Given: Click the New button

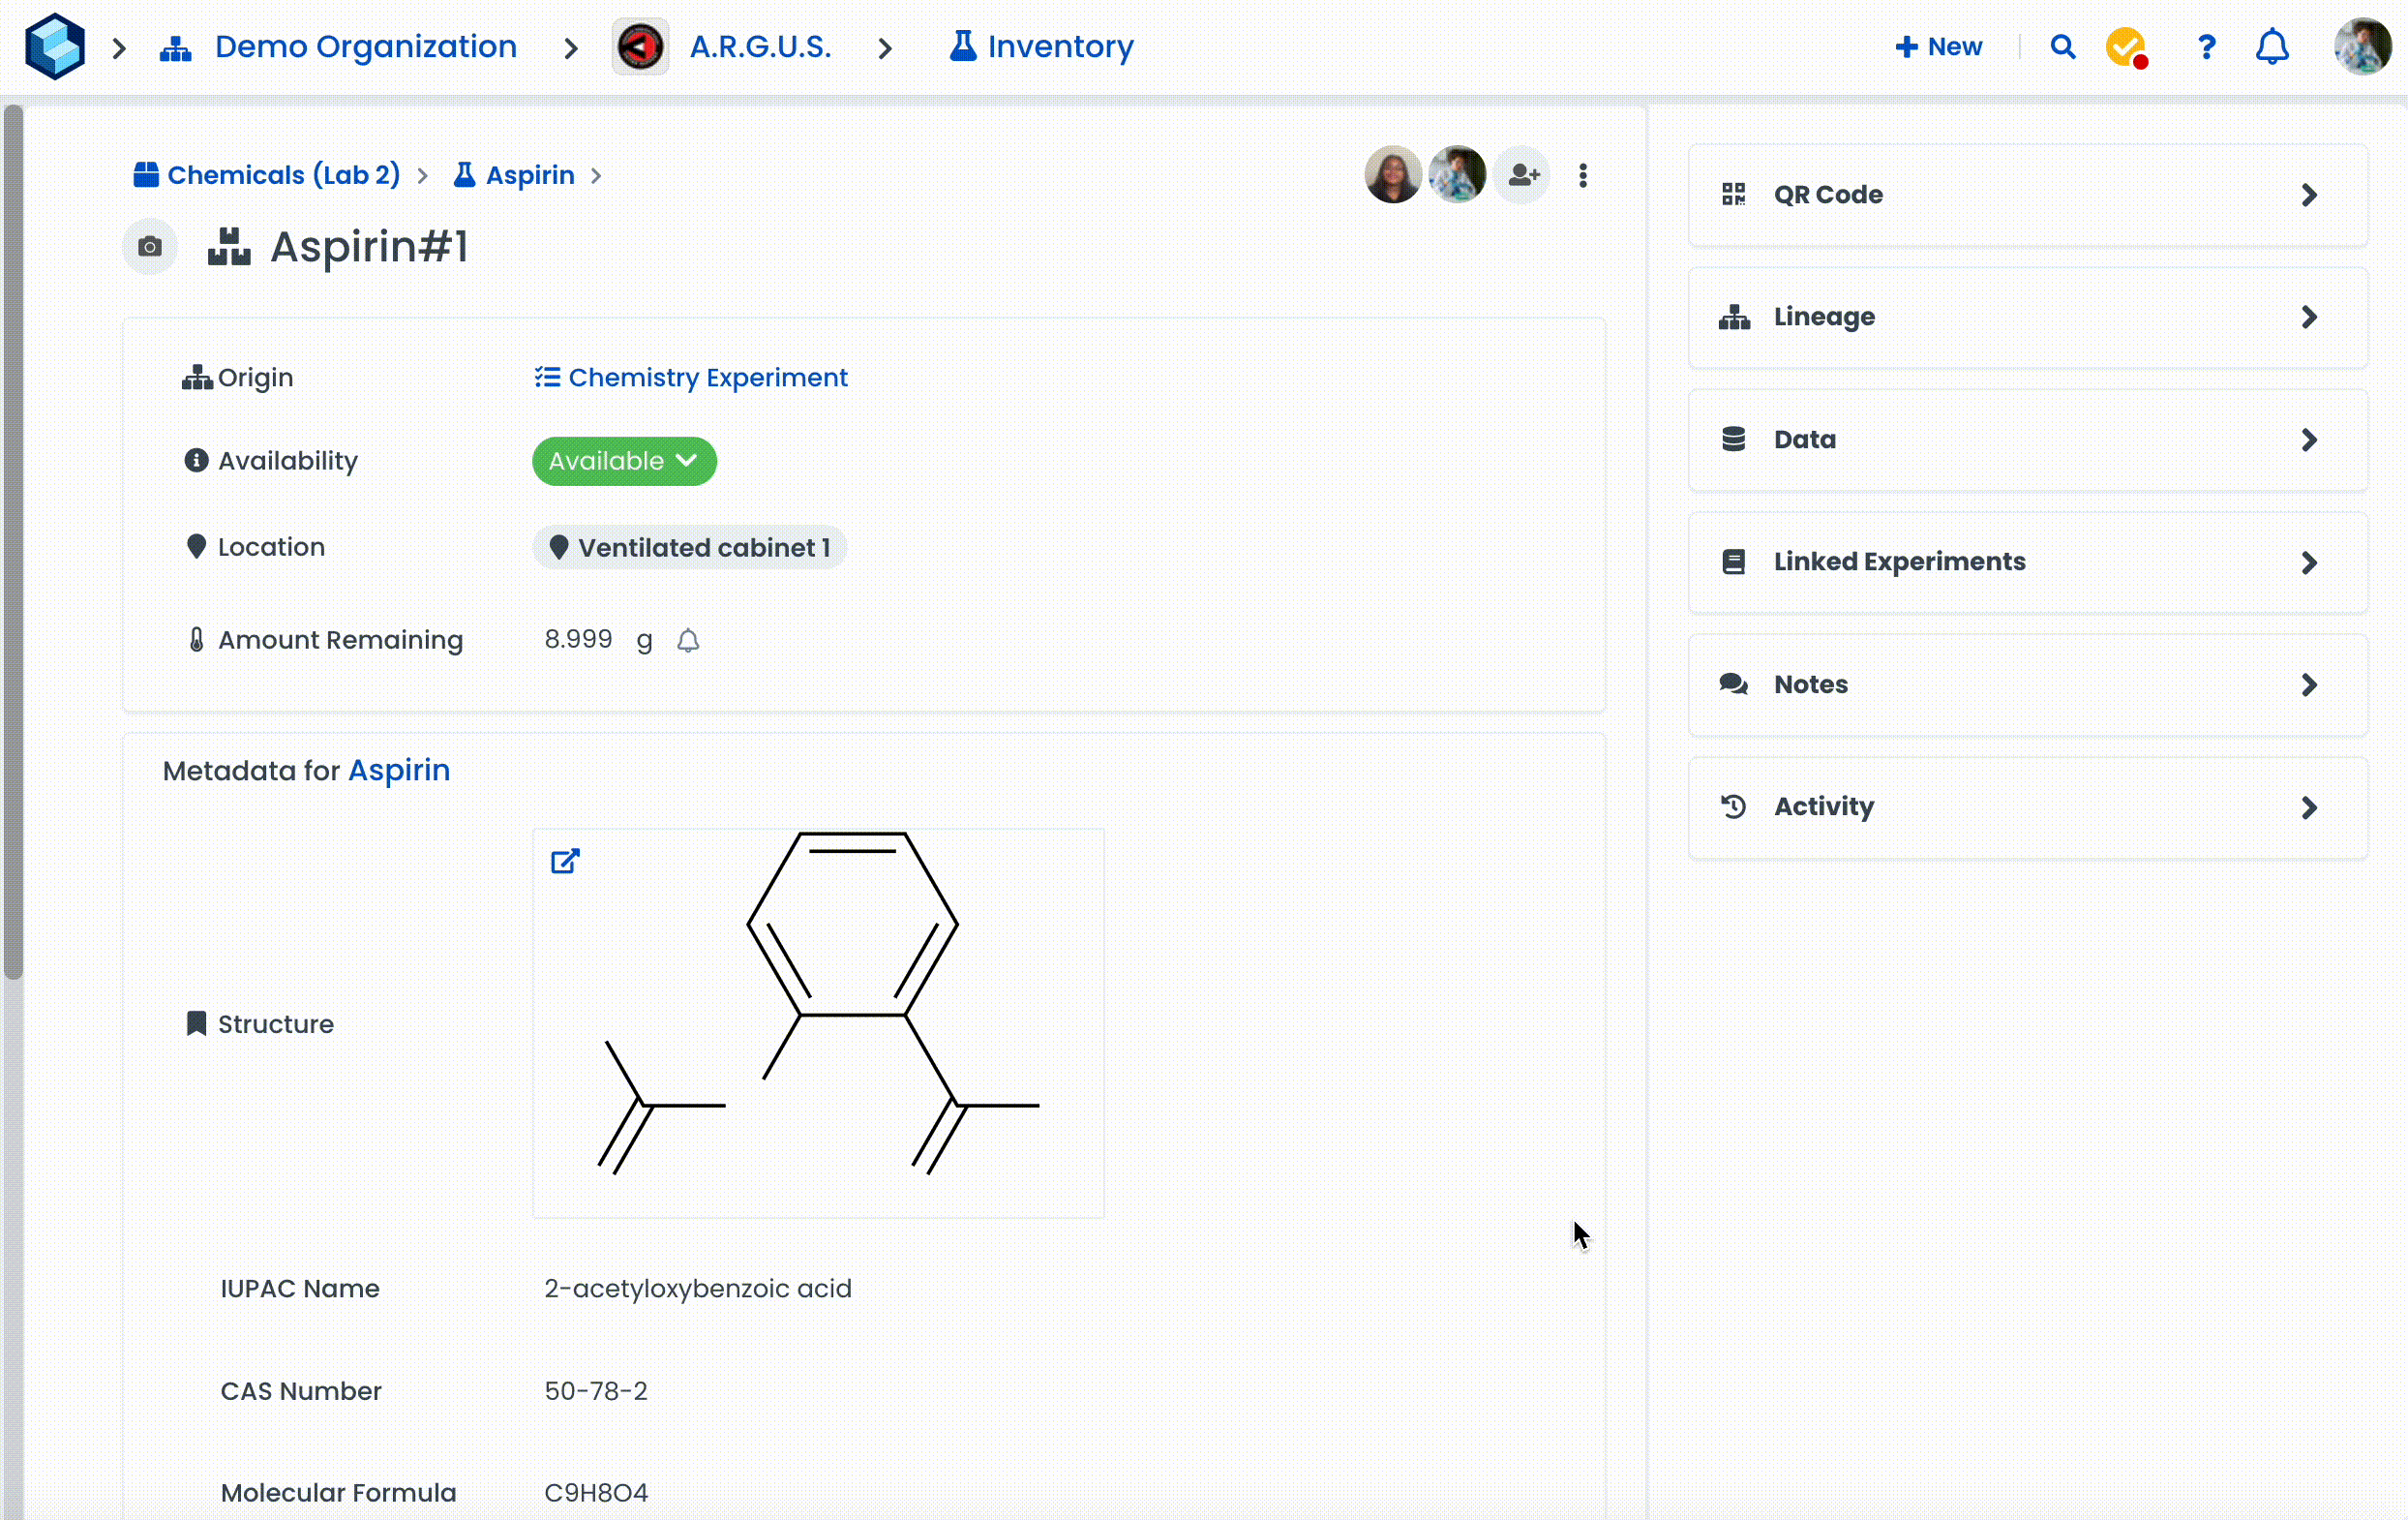Looking at the screenshot, I should (1938, 47).
